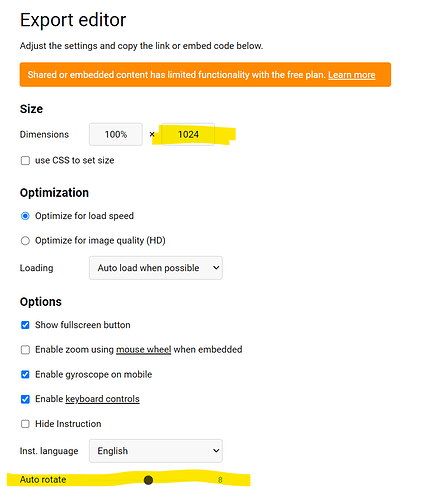
Task: Click the Auto rotate value 8
Action: click(220, 480)
